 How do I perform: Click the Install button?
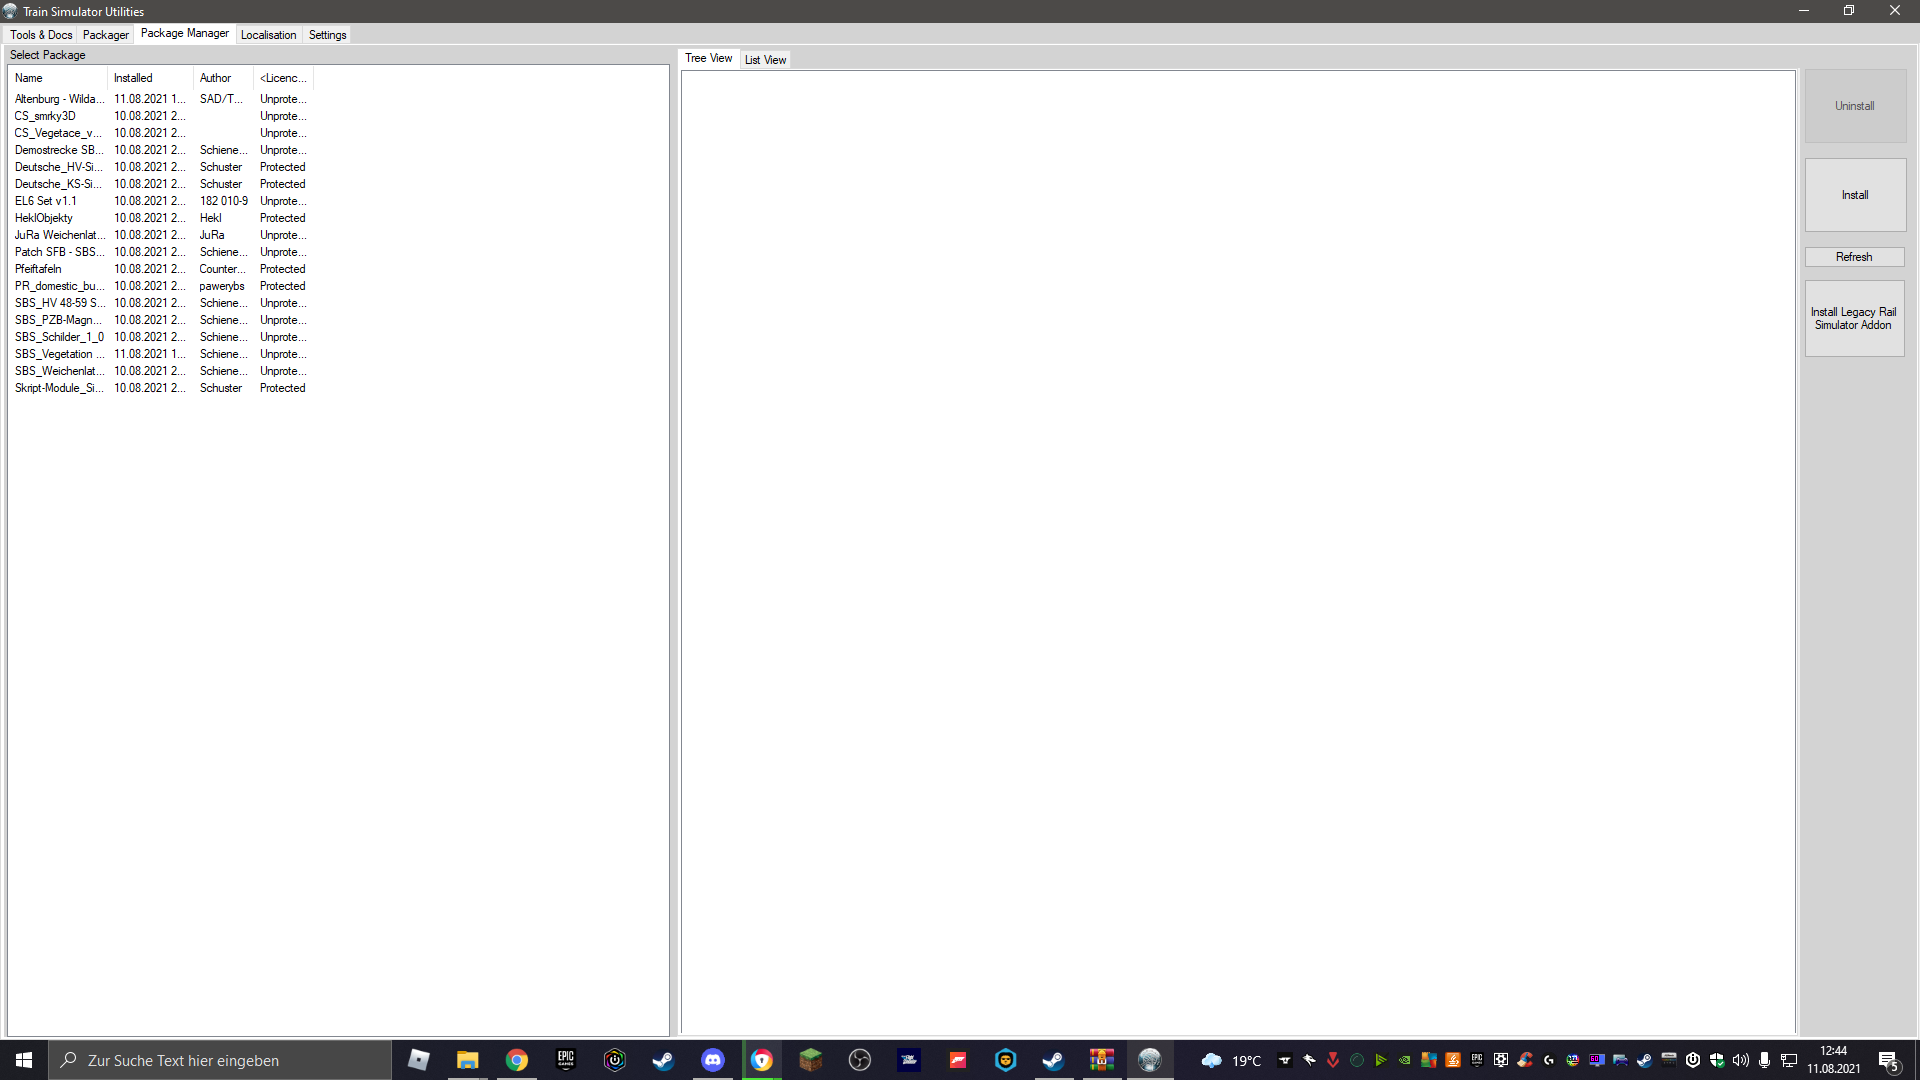pyautogui.click(x=1854, y=195)
